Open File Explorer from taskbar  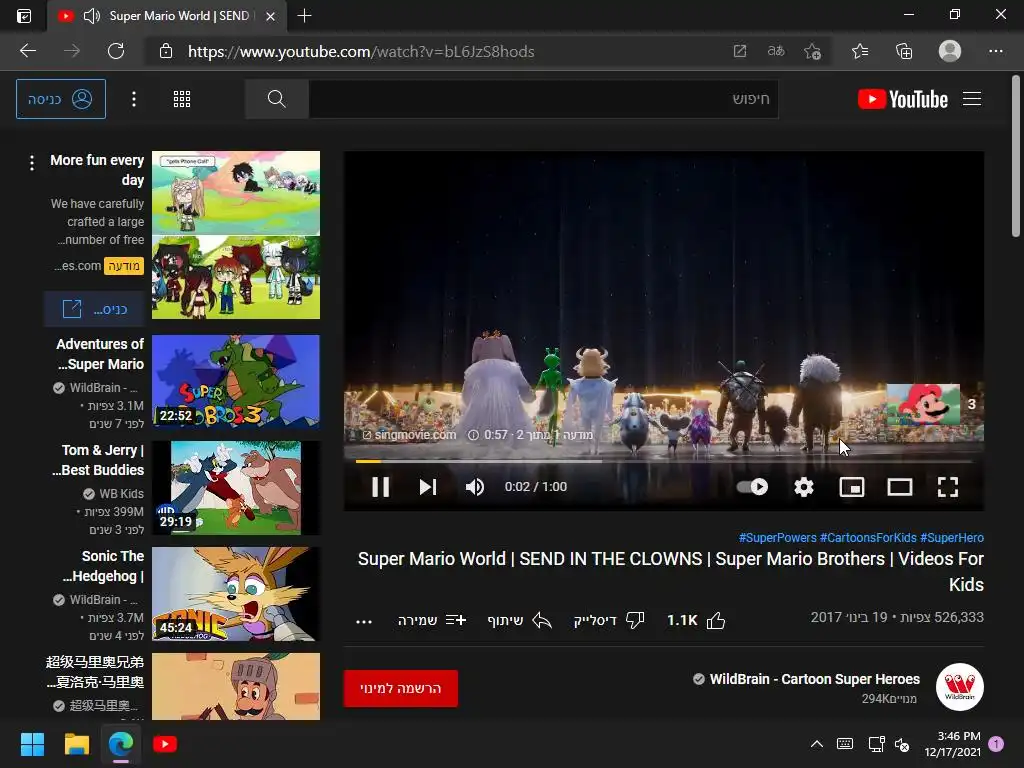pyautogui.click(x=76, y=744)
